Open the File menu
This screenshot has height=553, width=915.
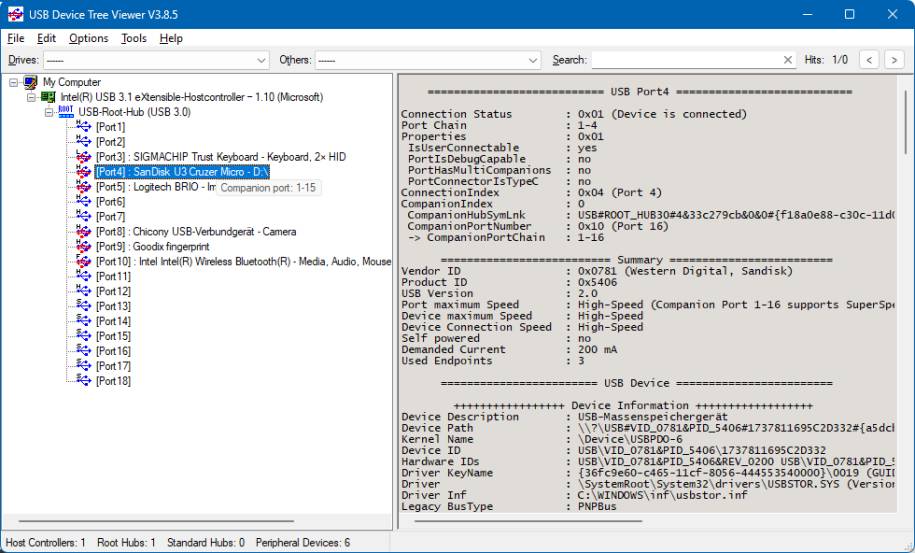[16, 38]
